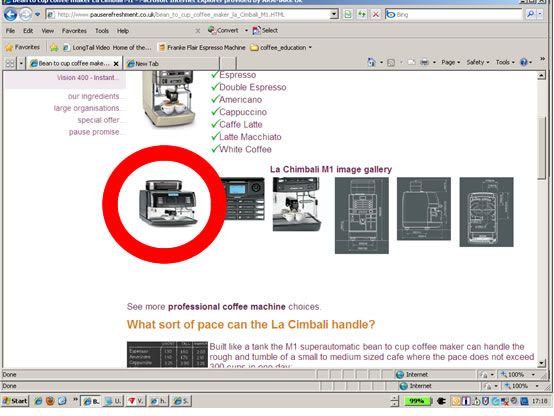Click the Home icon in command bar
The image size is (554, 416).
tap(371, 62)
